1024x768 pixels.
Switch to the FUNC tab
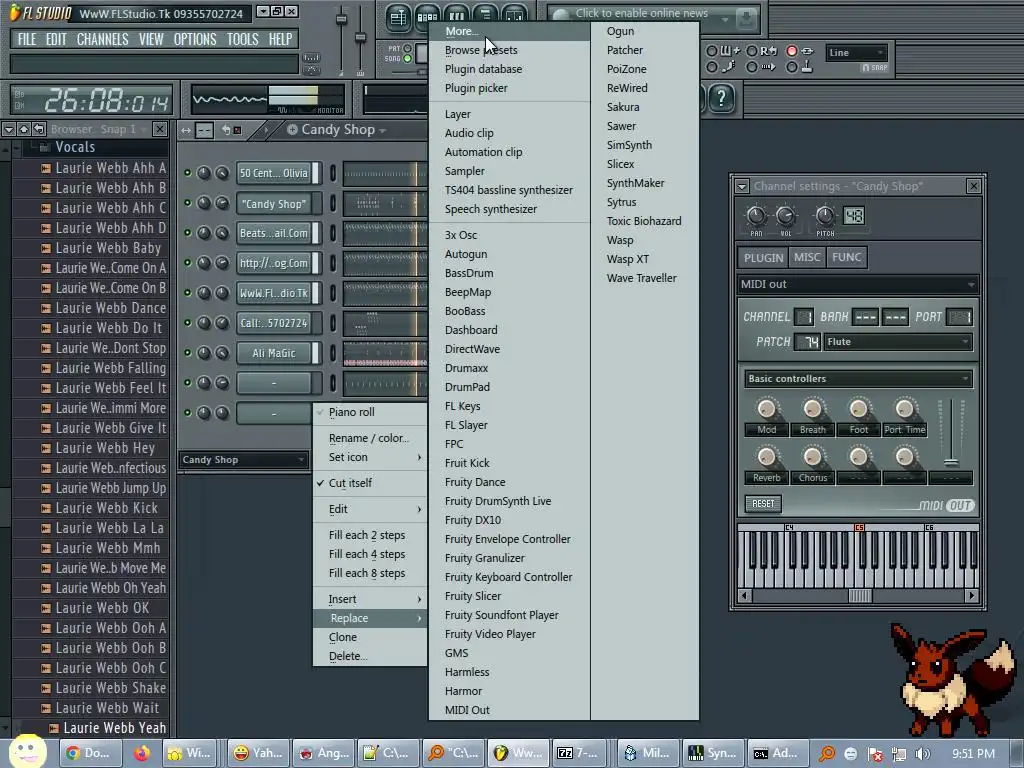[x=846, y=257]
